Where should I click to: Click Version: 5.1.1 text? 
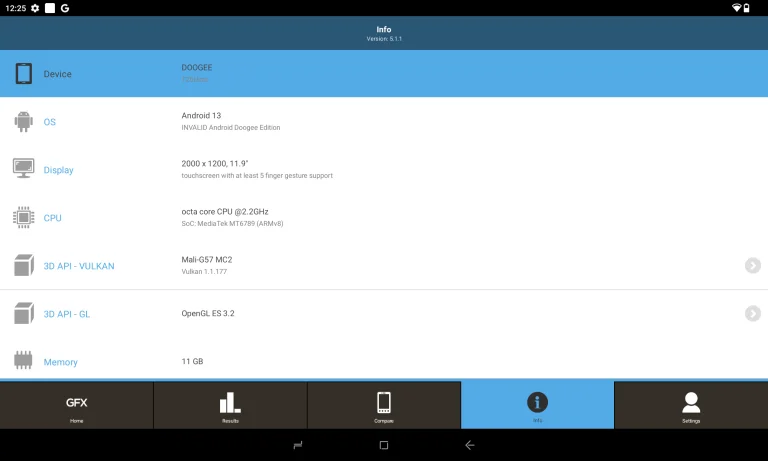click(x=384, y=39)
